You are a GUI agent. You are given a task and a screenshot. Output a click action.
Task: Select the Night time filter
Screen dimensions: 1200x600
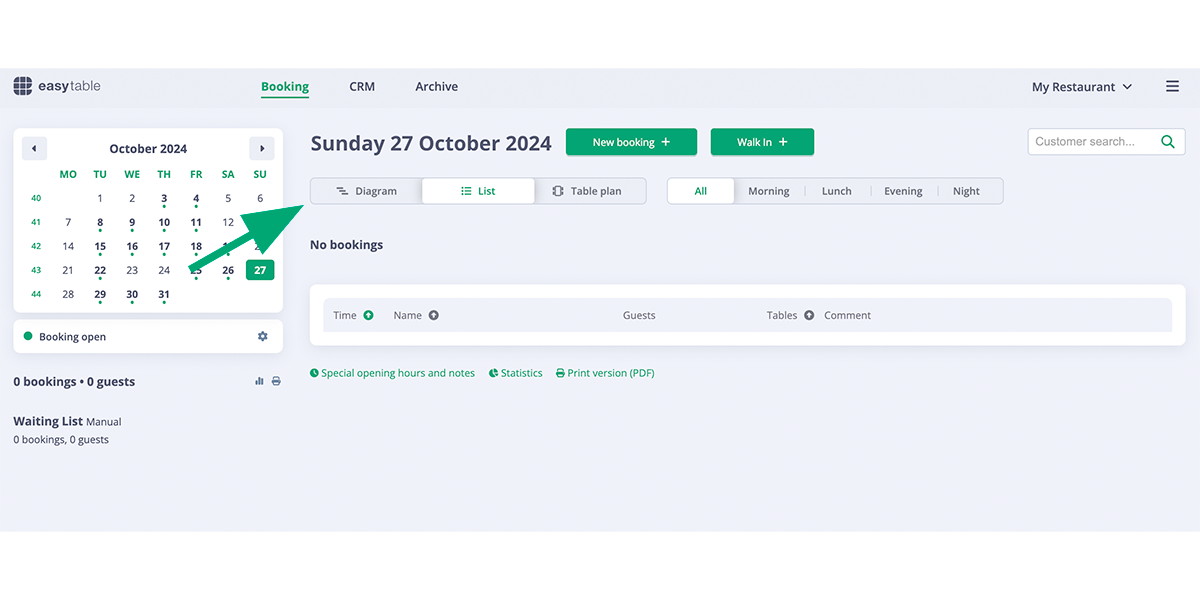[967, 190]
